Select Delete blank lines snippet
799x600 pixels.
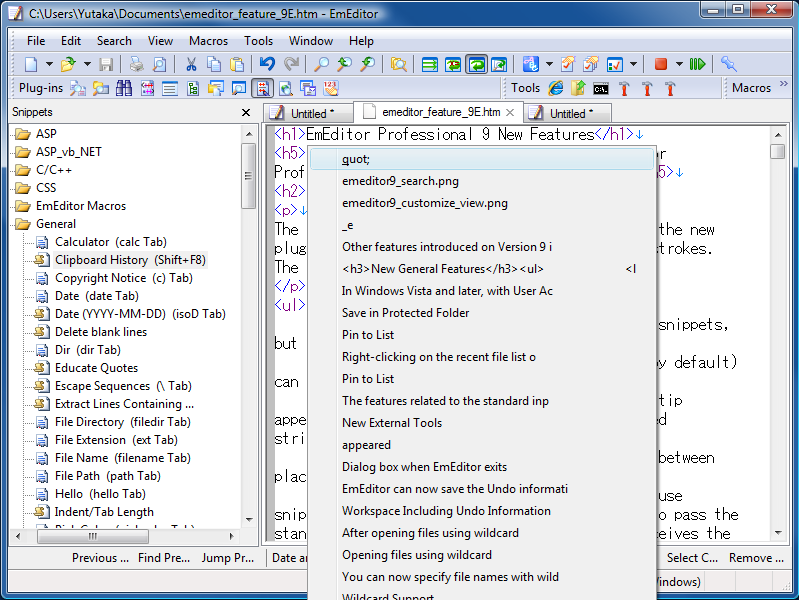[x=101, y=332]
